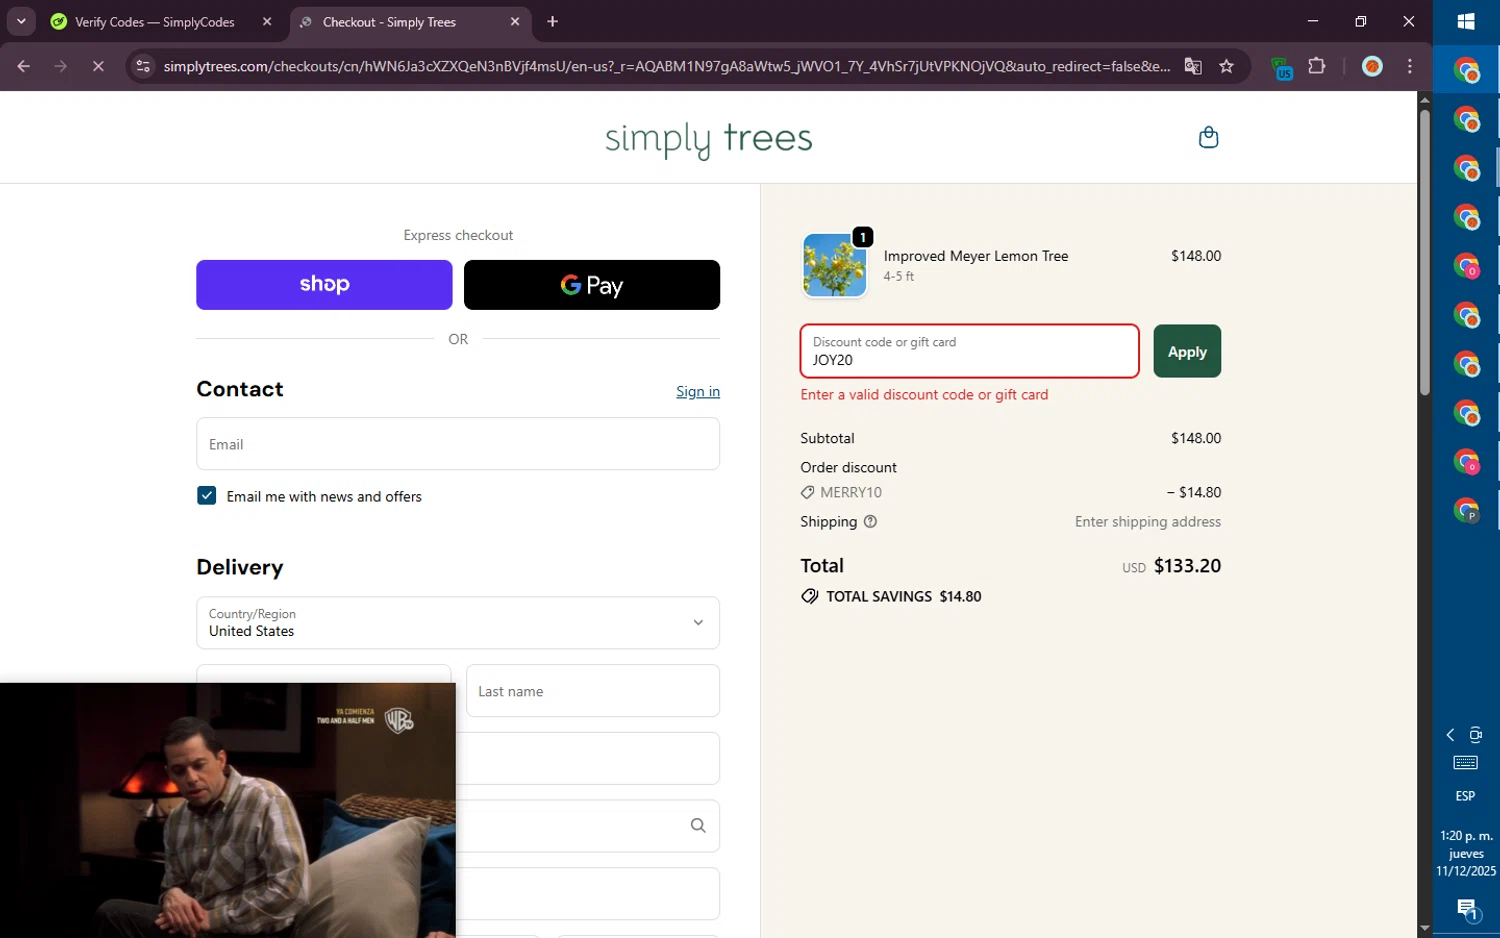Click the Meet Now camera tray icon
This screenshot has width=1500, height=938.
click(1476, 735)
